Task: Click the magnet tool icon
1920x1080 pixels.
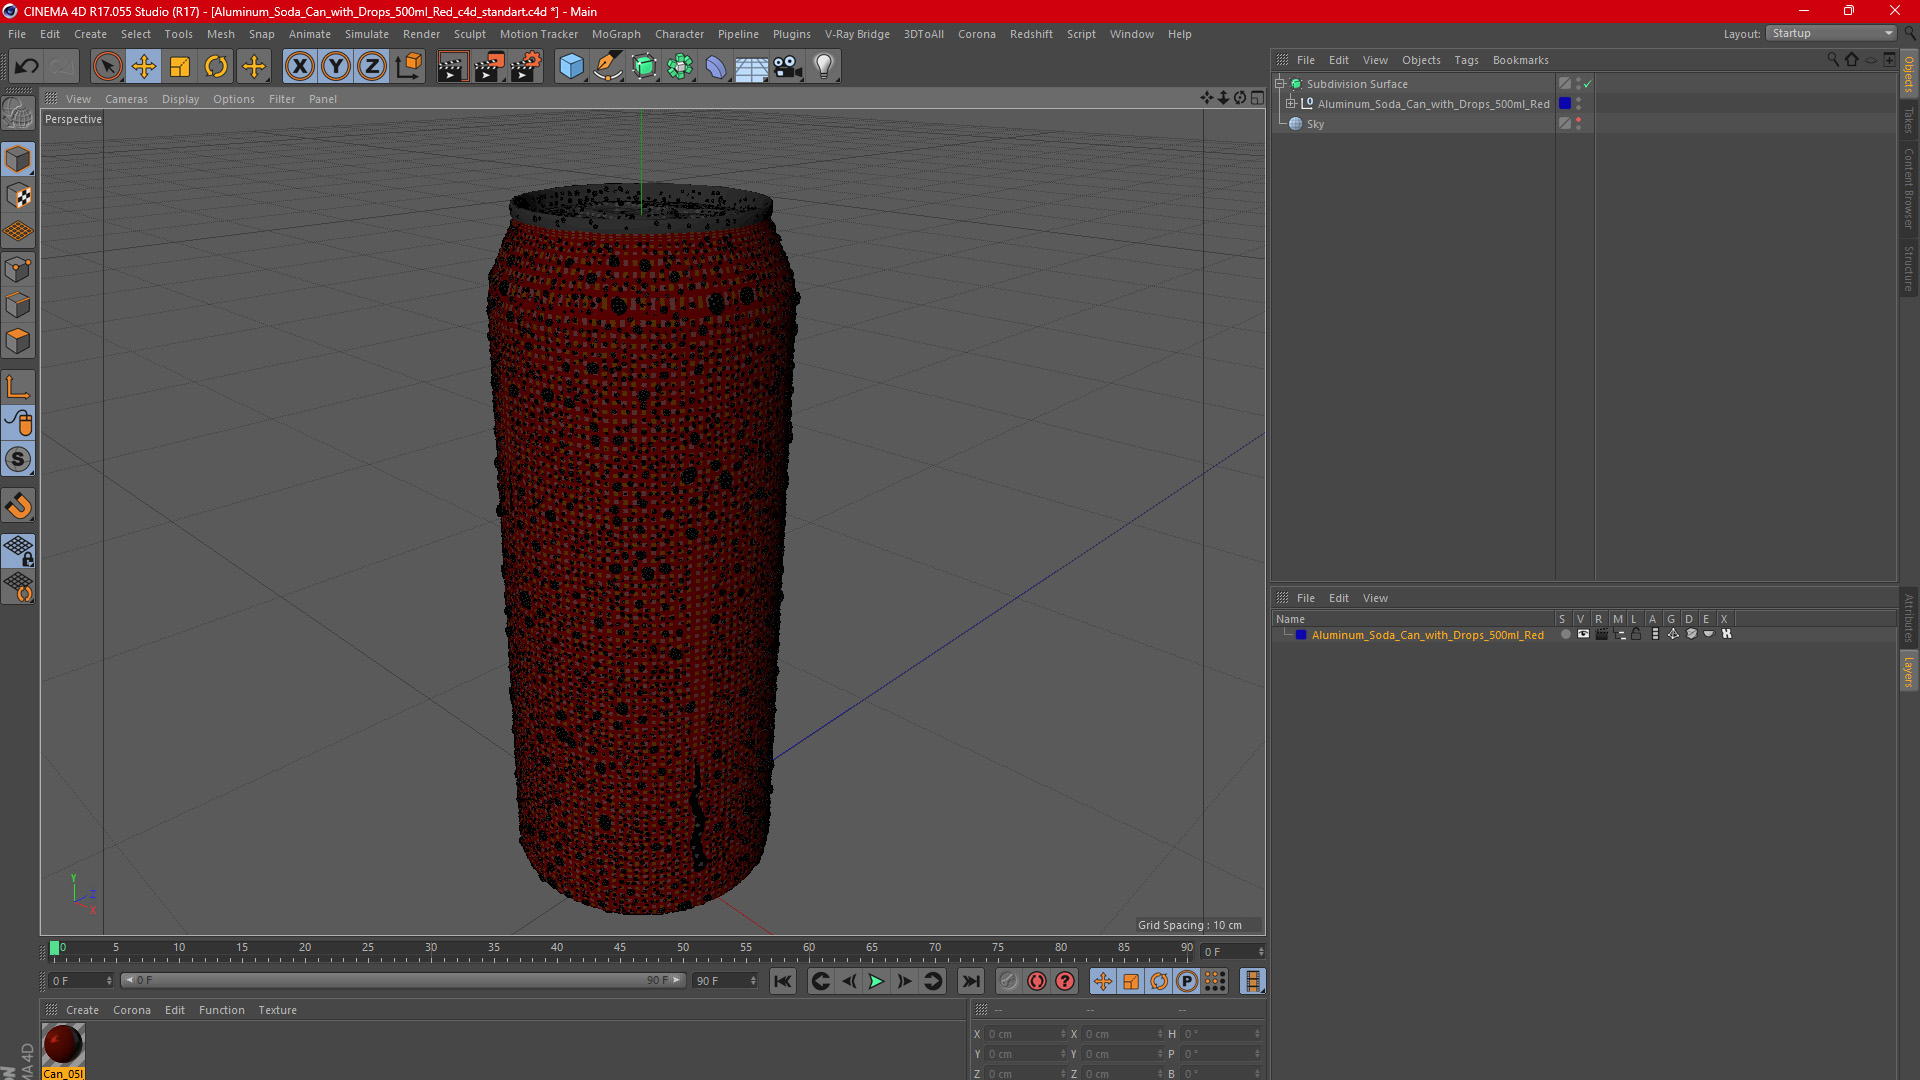Action: 18,506
